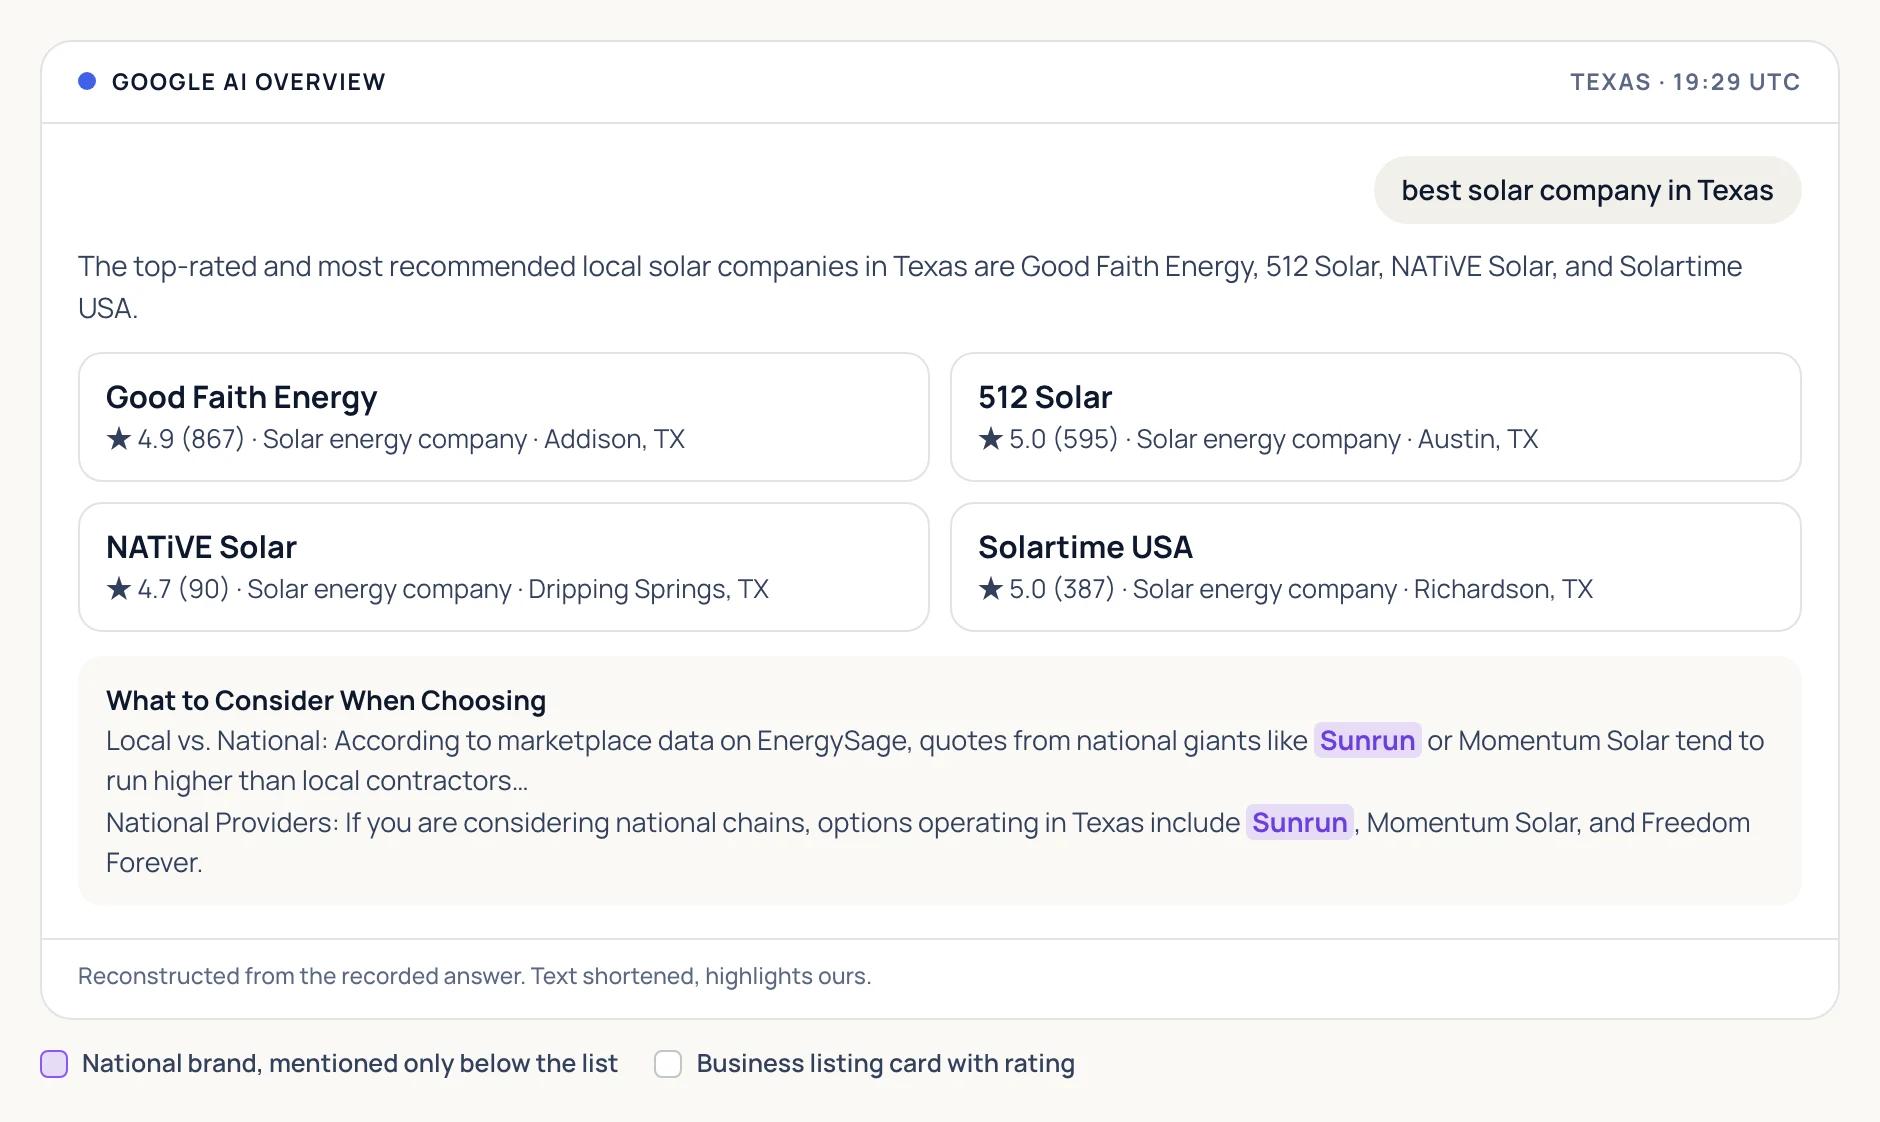Click the star icon on Good Faith Energy rating
Screen dimensions: 1880x1122
119,438
